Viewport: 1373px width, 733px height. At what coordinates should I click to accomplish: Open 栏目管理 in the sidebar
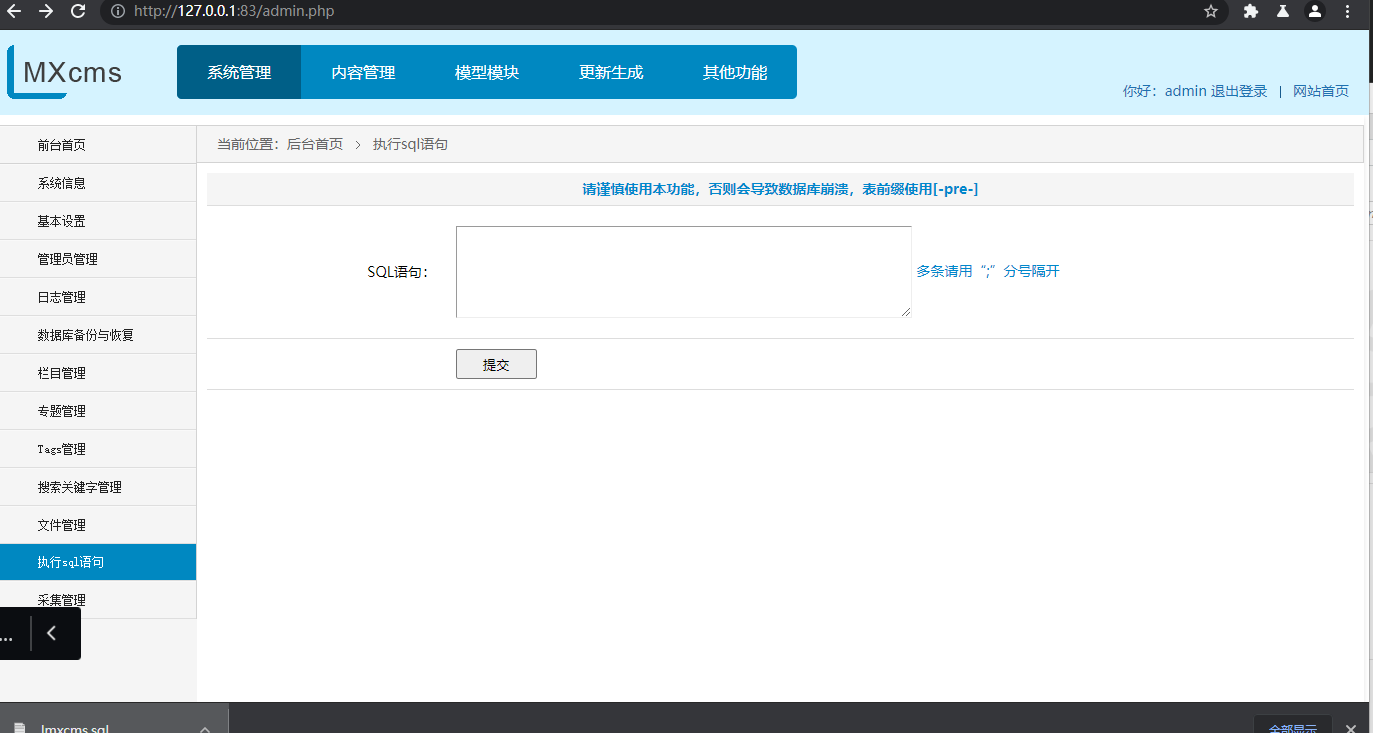tap(98, 373)
